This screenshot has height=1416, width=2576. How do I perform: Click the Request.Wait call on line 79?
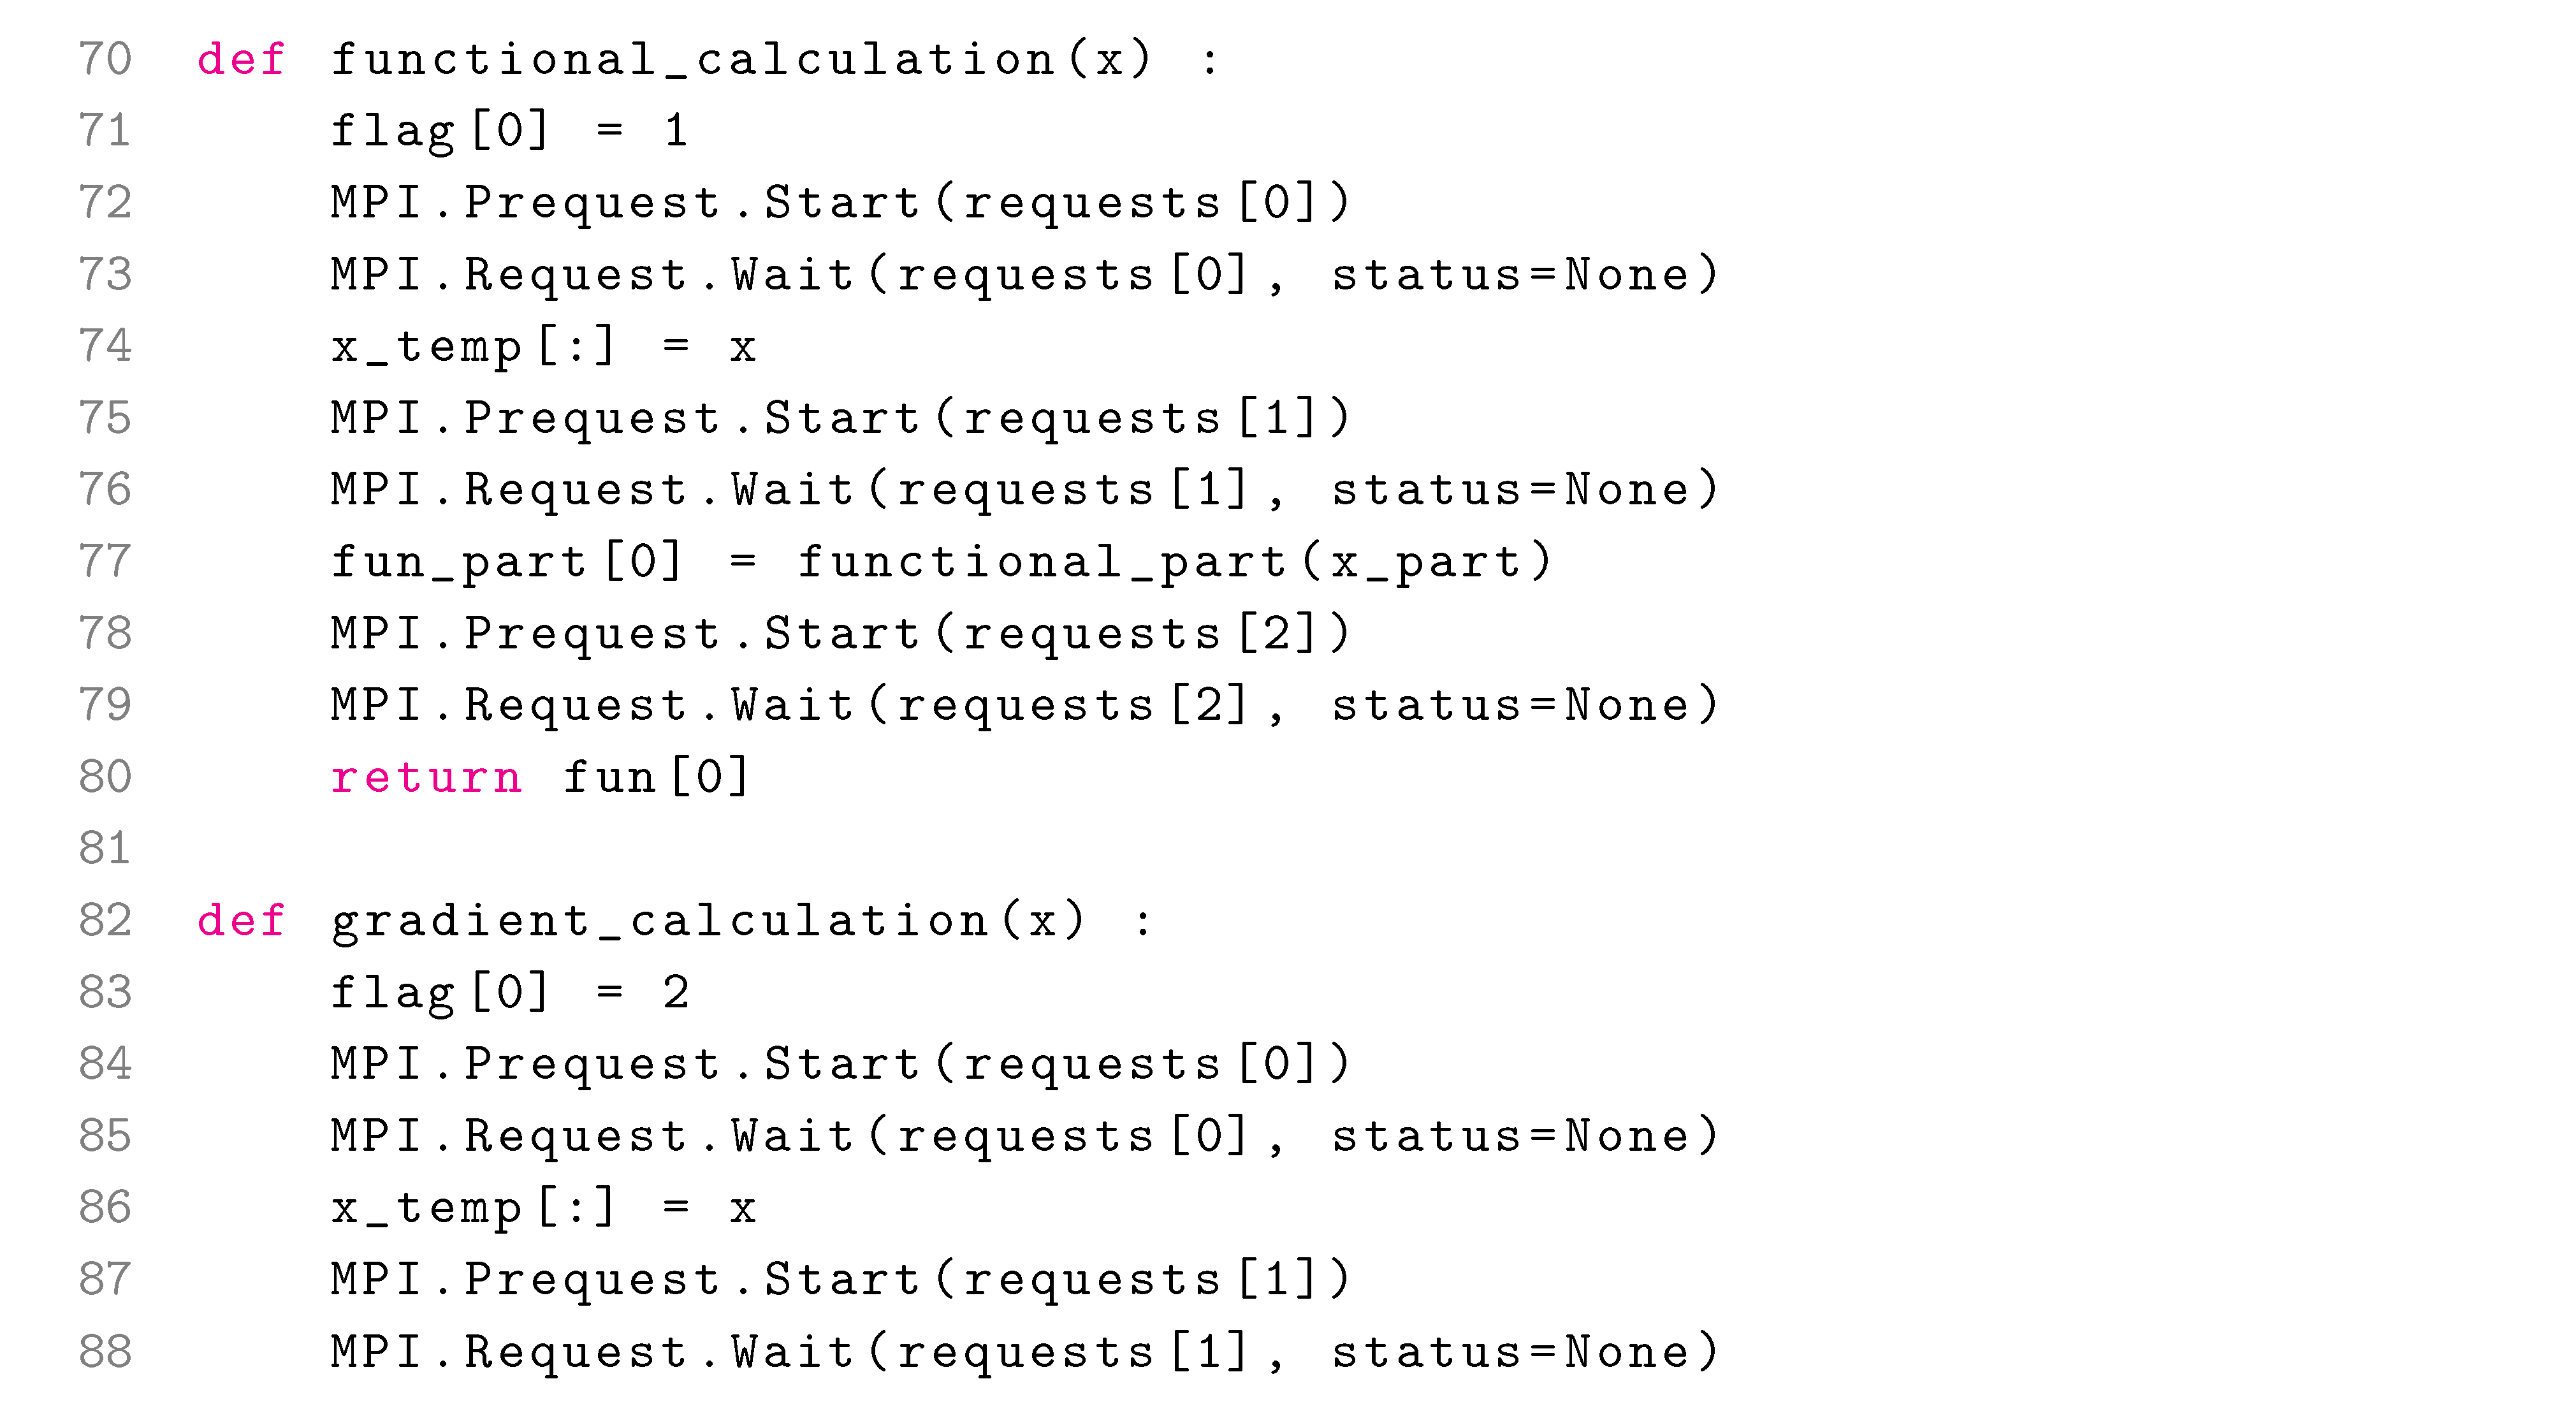(x=660, y=706)
